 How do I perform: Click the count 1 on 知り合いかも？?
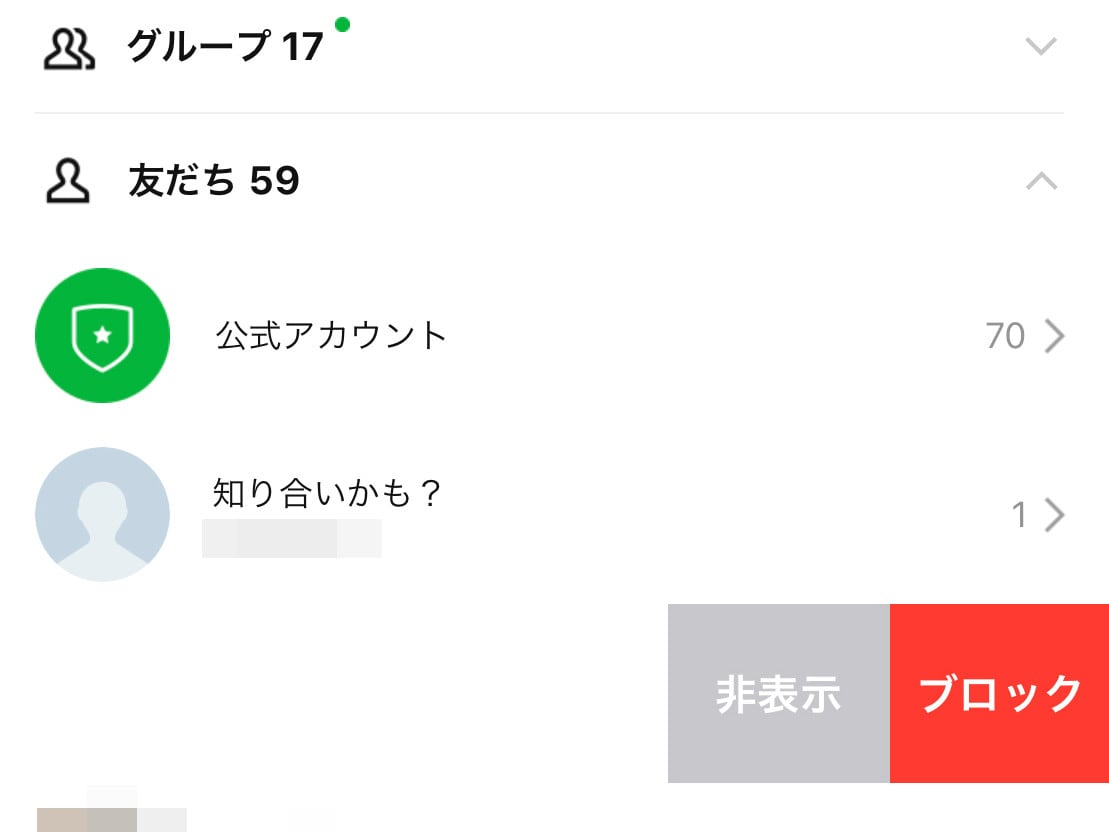click(x=1019, y=514)
